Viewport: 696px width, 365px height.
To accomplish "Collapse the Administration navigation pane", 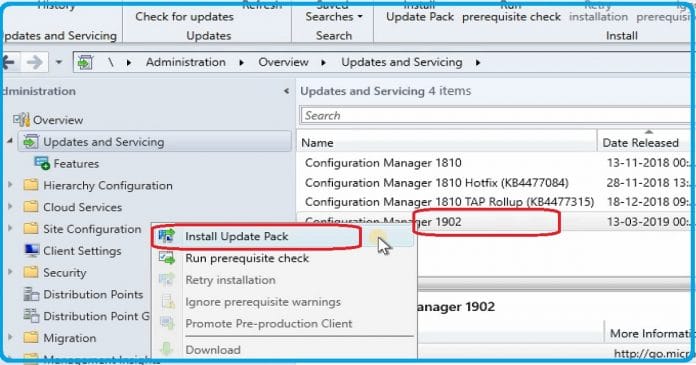I will click(x=286, y=91).
